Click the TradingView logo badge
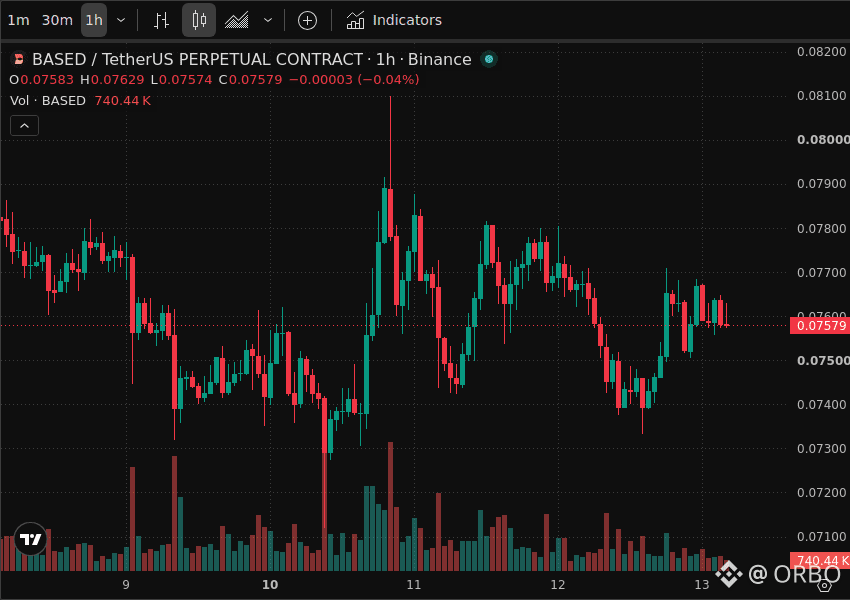The image size is (850, 600). click(x=30, y=539)
